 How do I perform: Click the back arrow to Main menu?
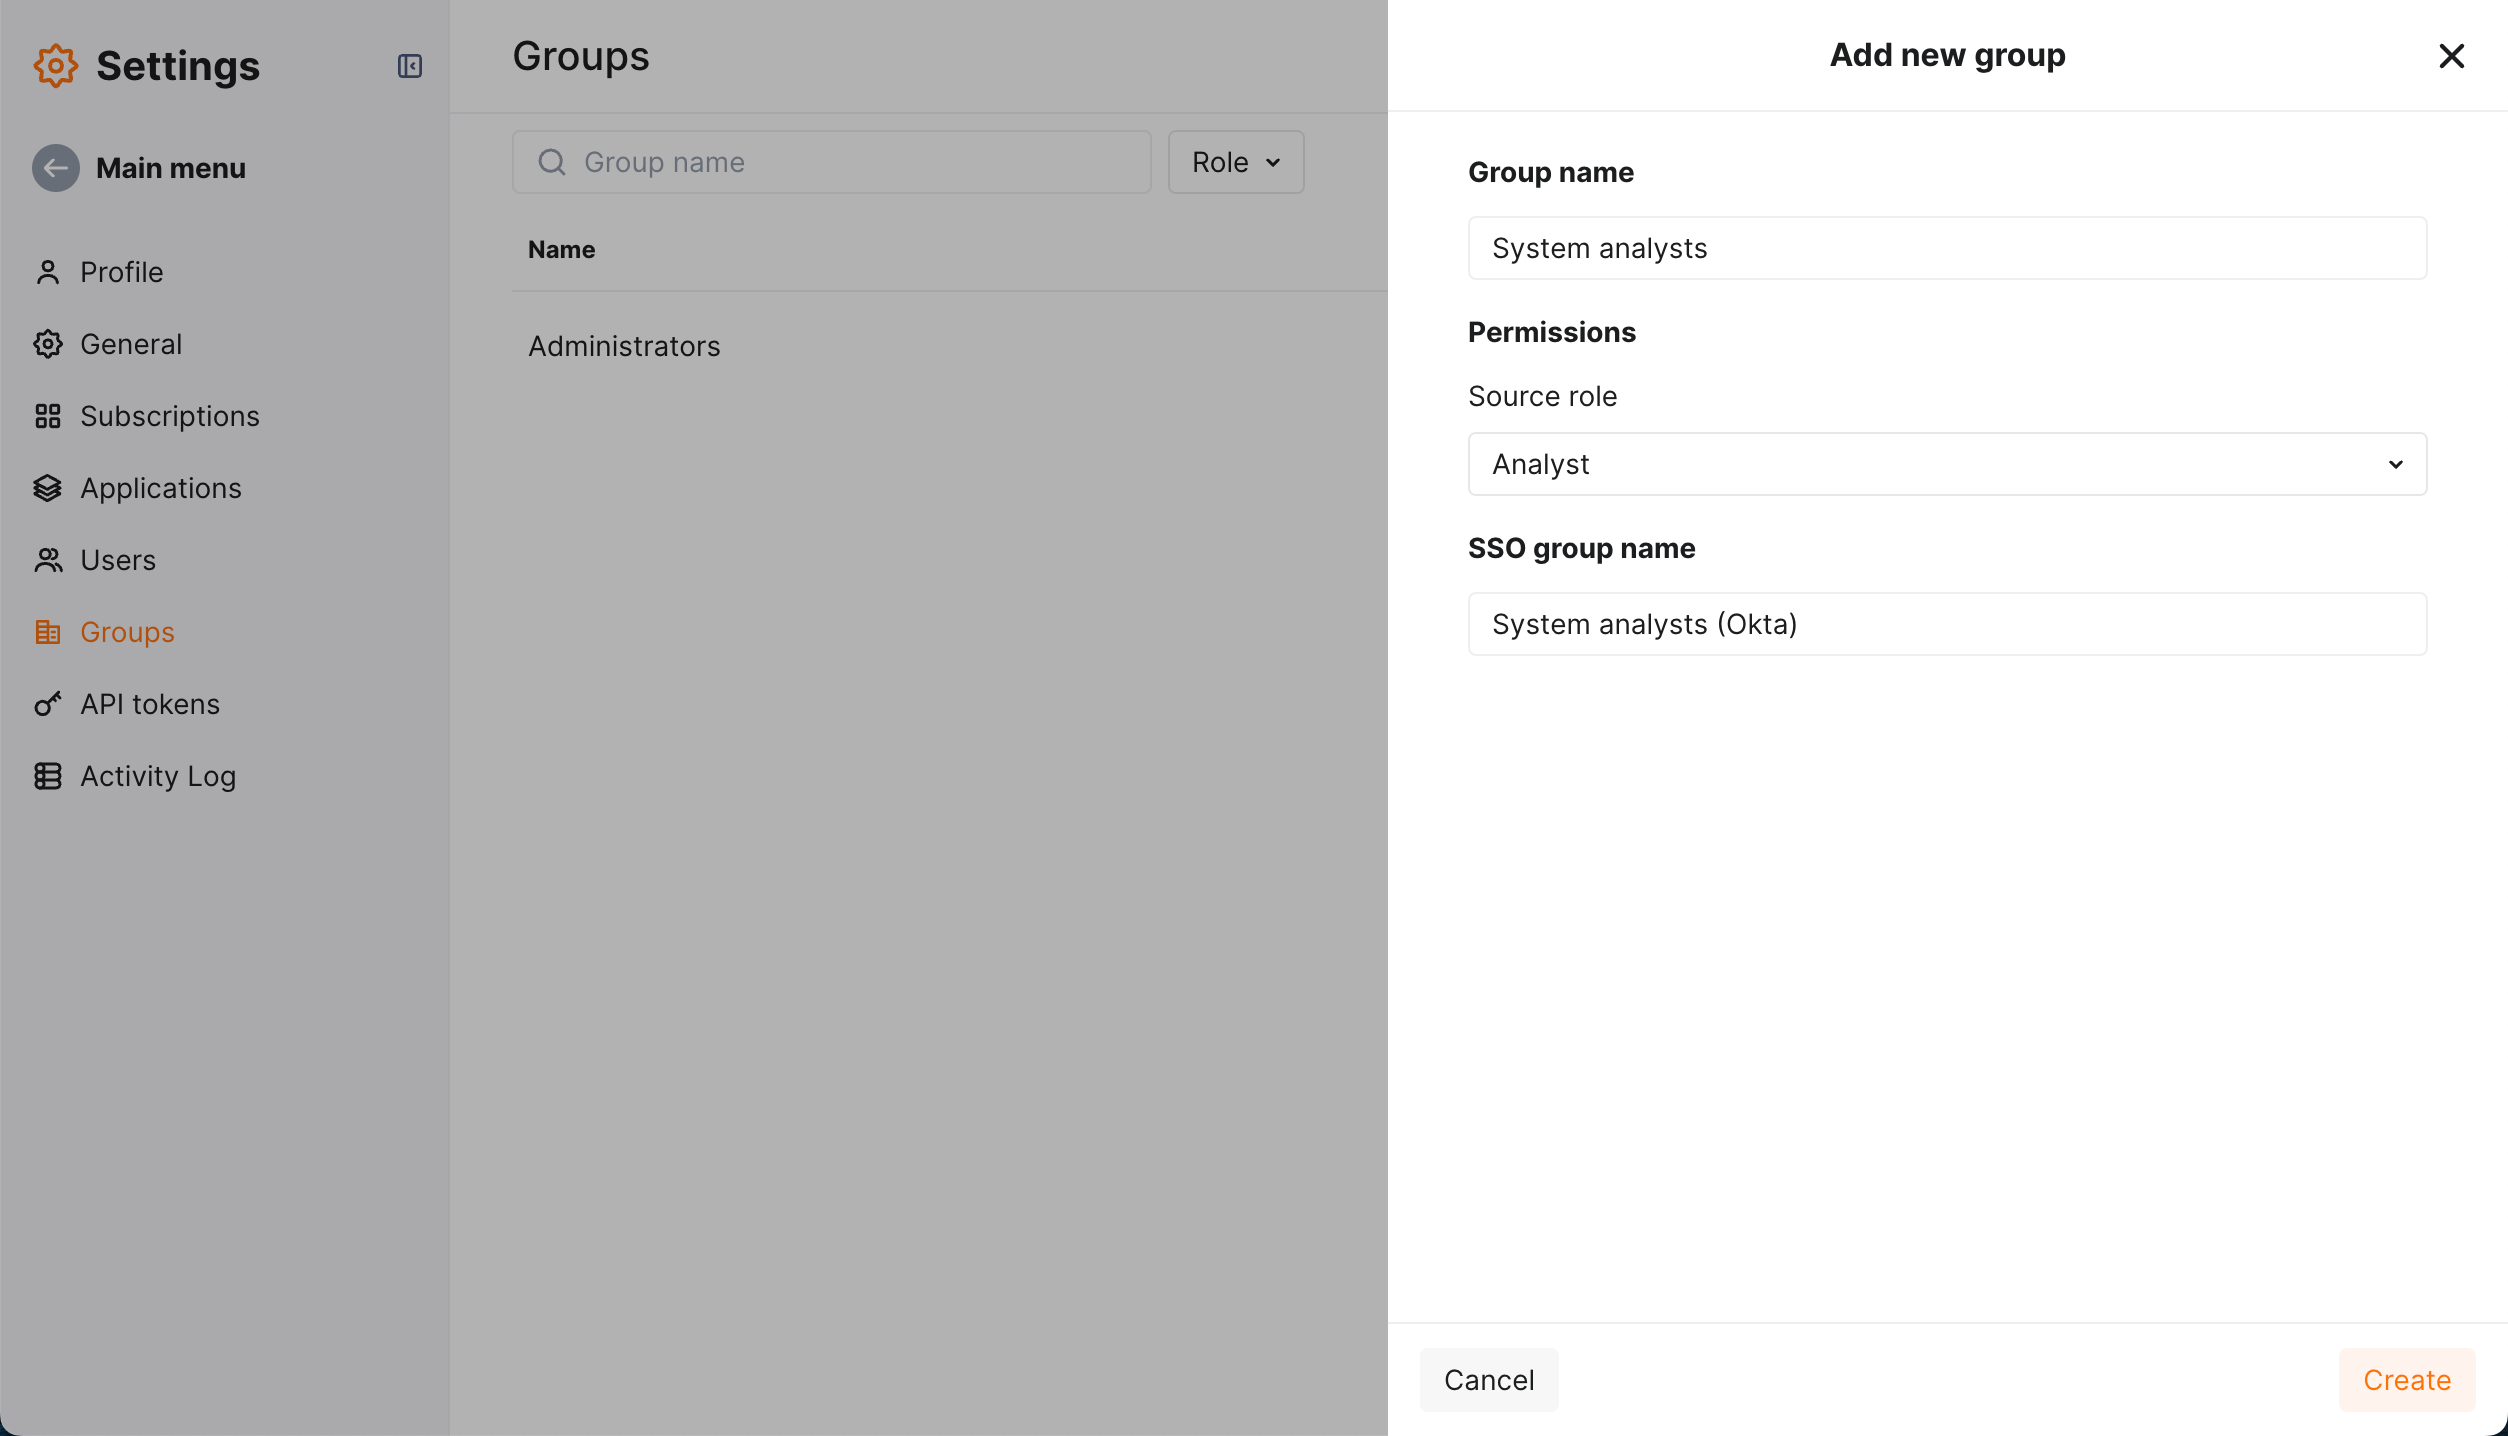[55, 167]
